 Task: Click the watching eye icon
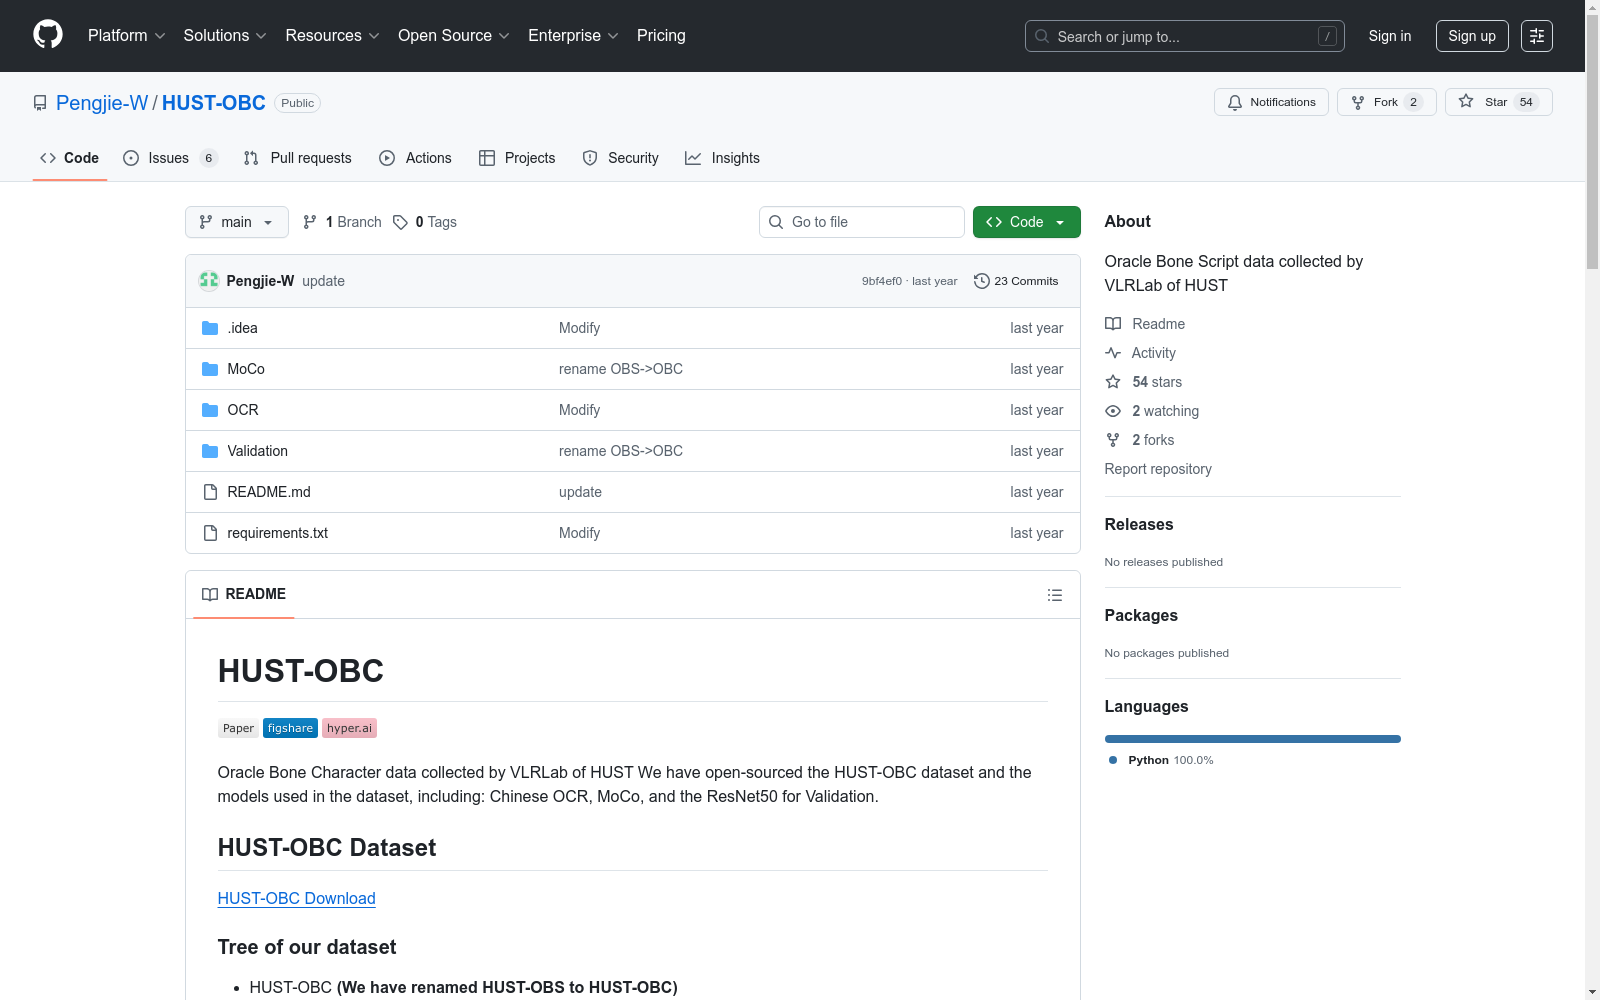pyautogui.click(x=1113, y=411)
